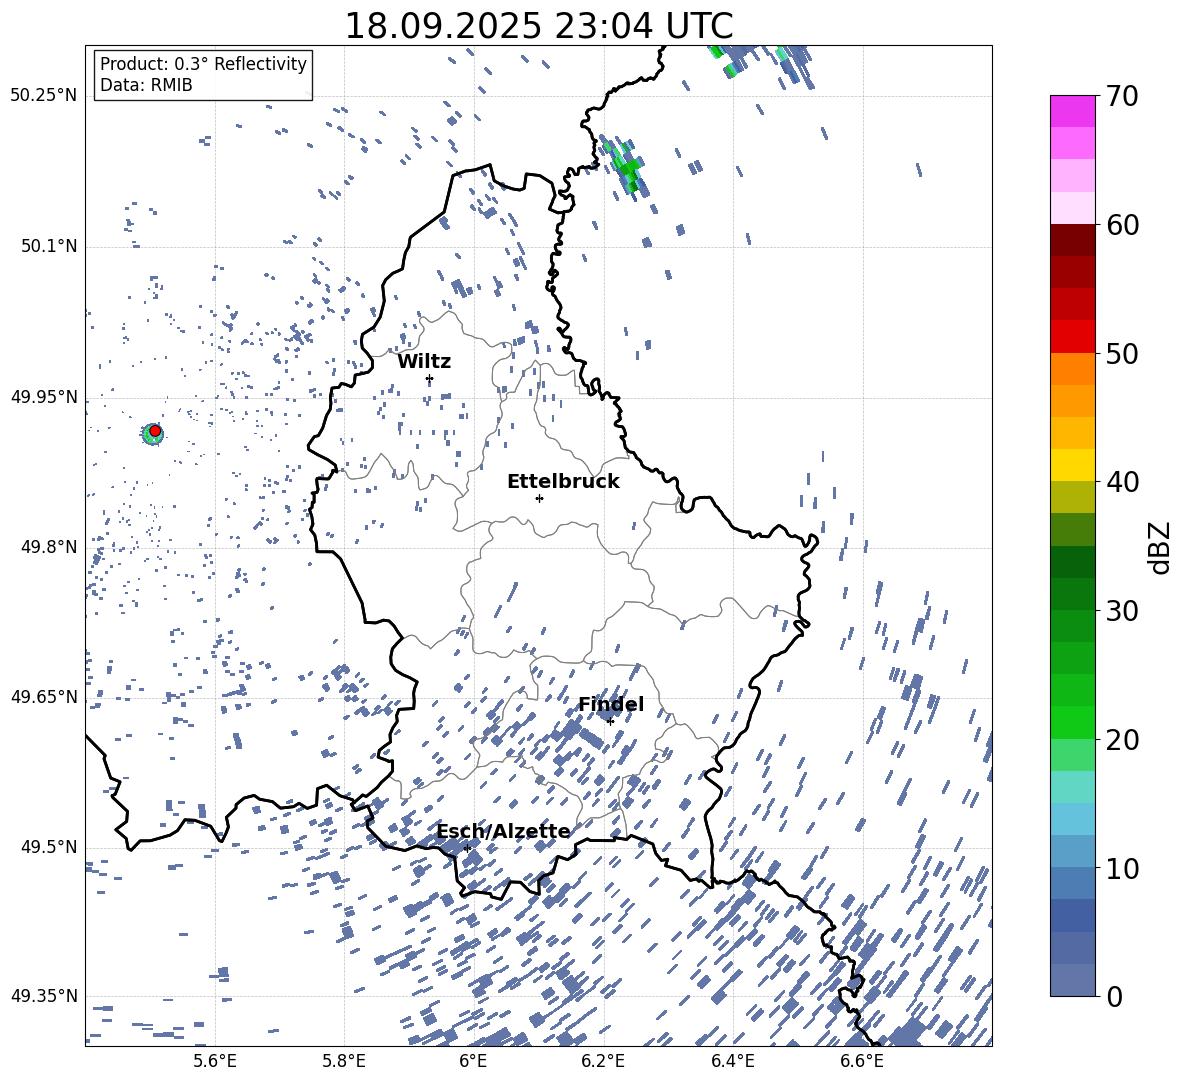The image size is (1184, 1081).
Task: Click the 5.6°E longitude label
Action: [x=215, y=1061]
